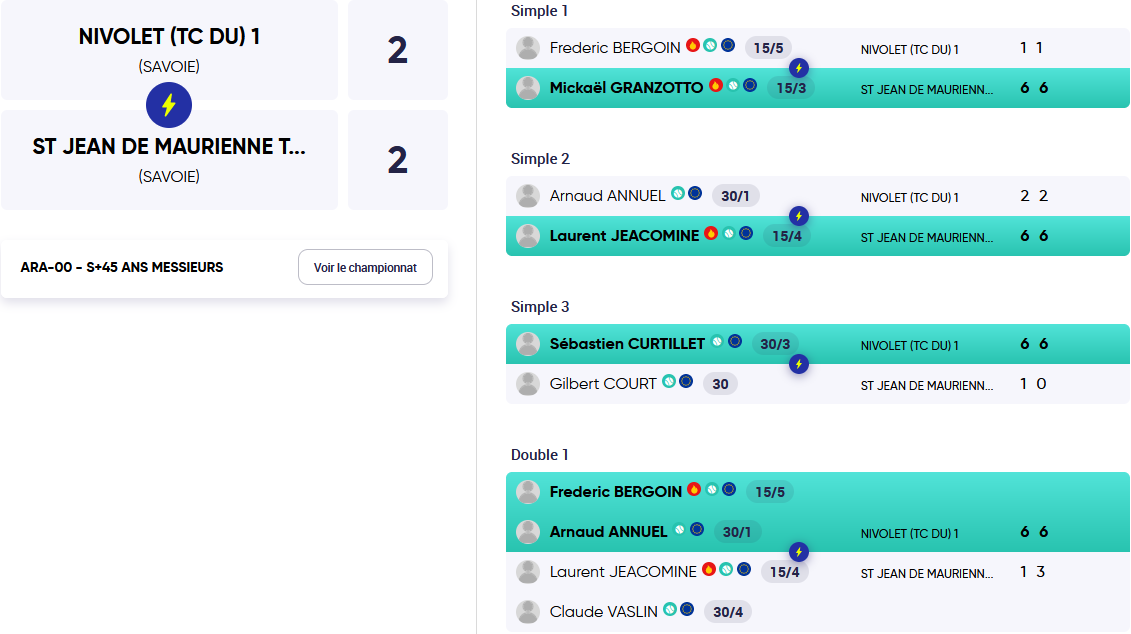This screenshot has width=1131, height=634.
Task: Click Gilbert COURT's avatar
Action: tap(528, 384)
